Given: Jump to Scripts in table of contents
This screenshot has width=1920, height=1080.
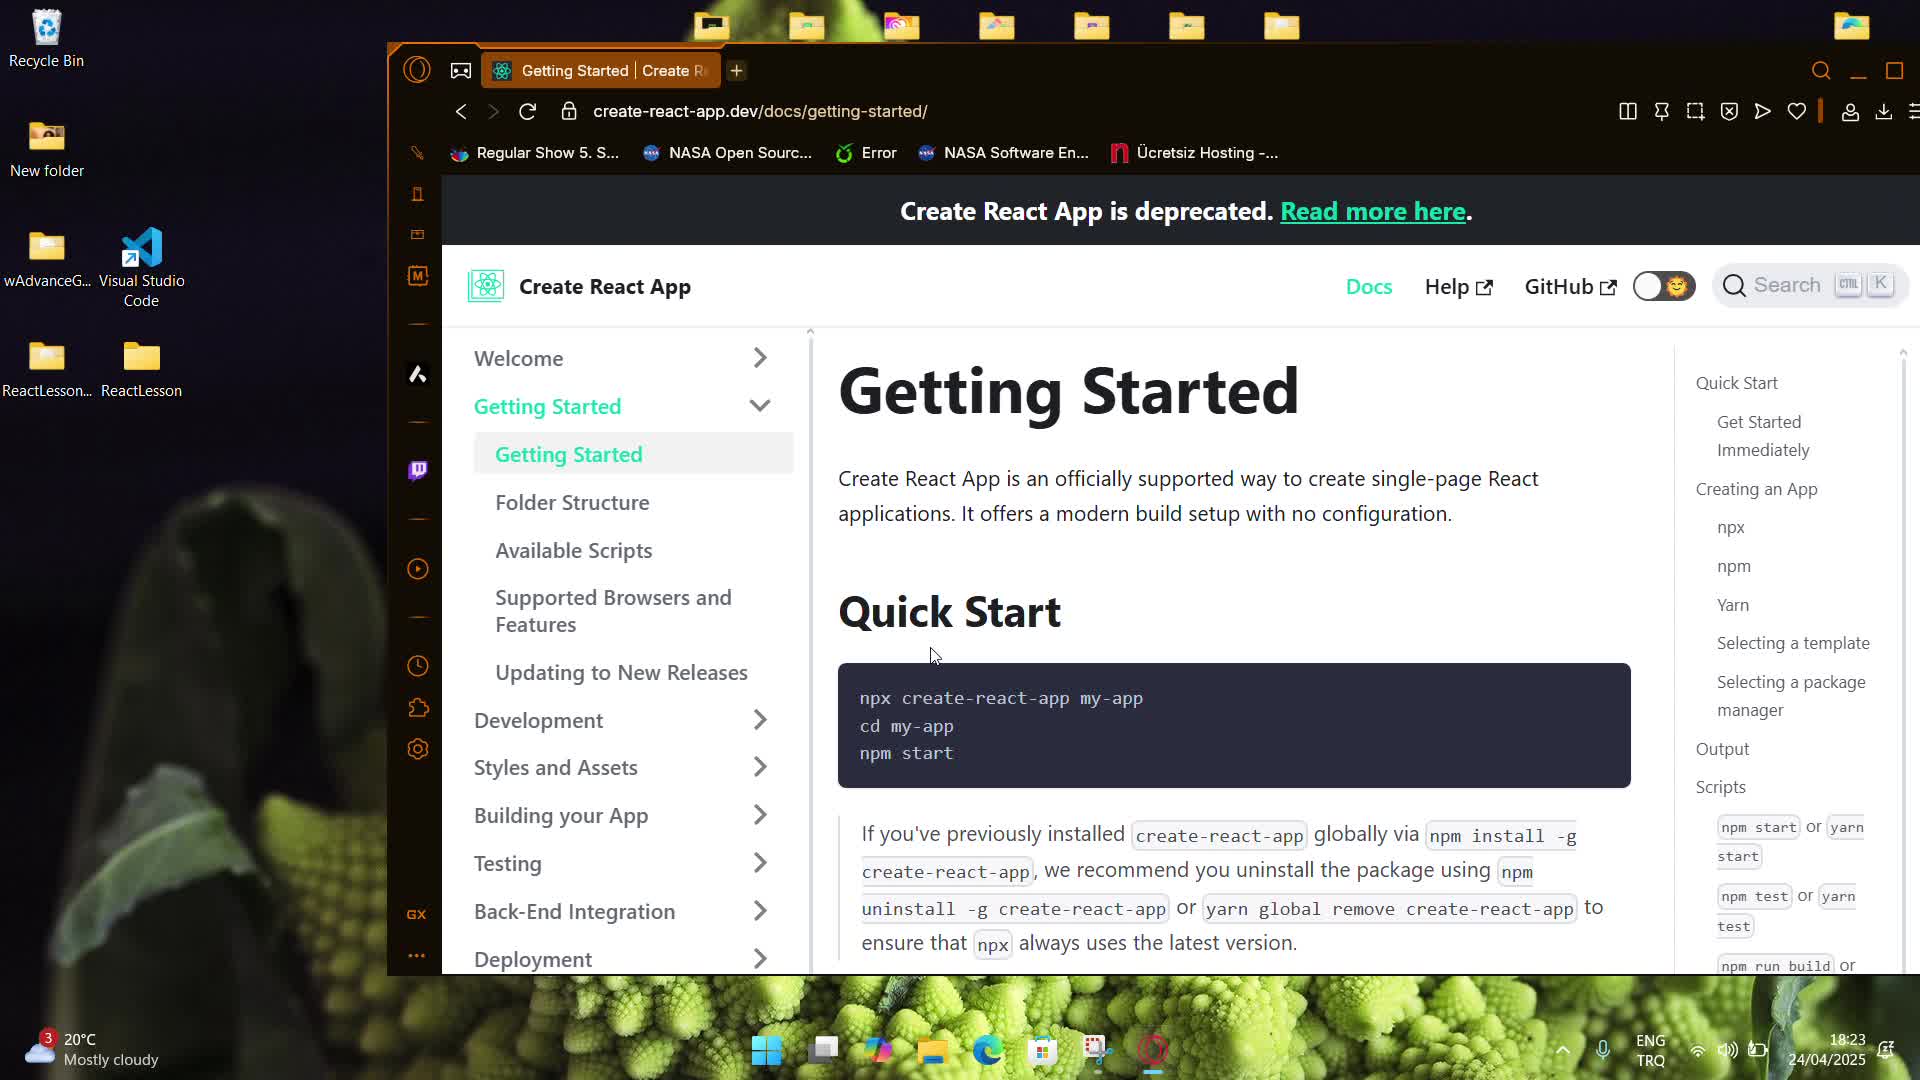Looking at the screenshot, I should [1720, 787].
